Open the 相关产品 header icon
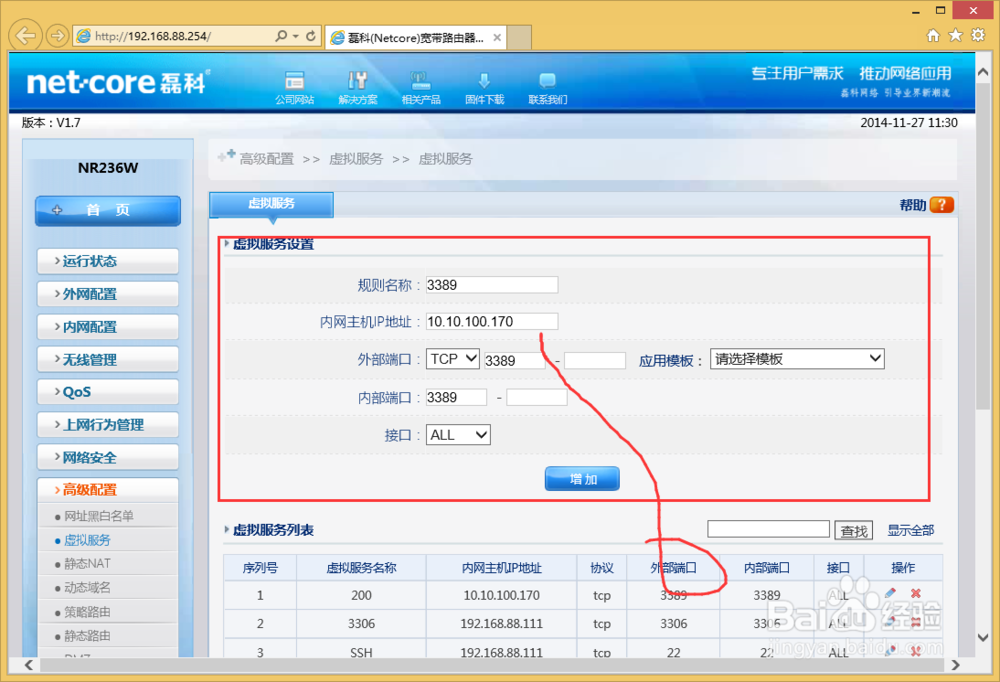 [421, 87]
